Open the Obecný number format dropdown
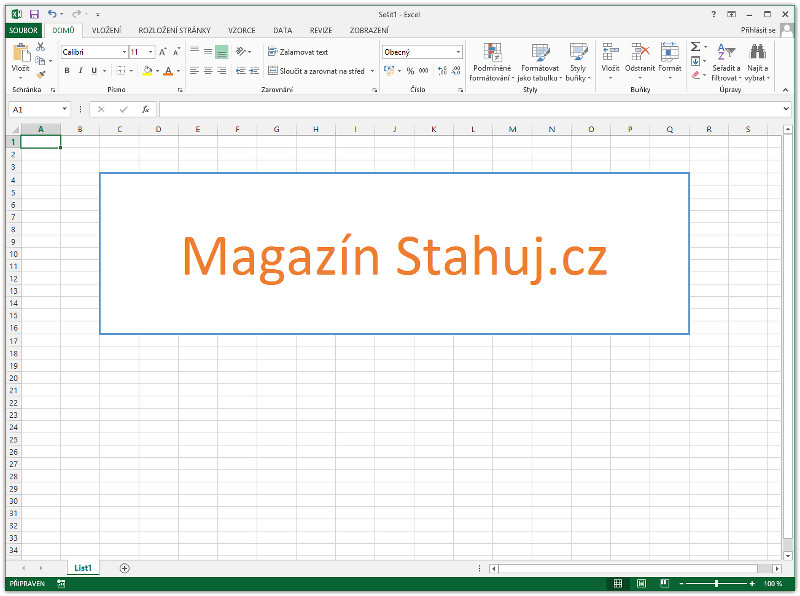 (458, 52)
